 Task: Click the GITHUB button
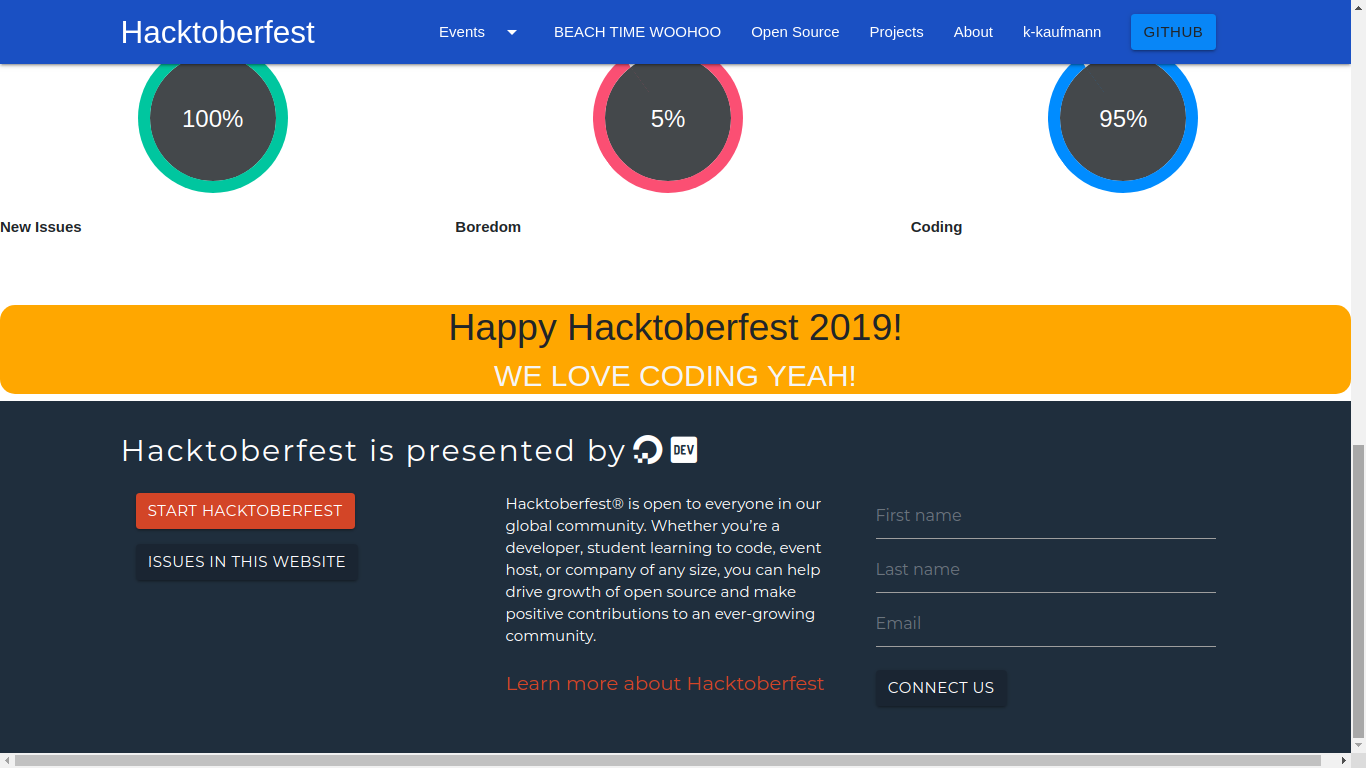(1172, 32)
